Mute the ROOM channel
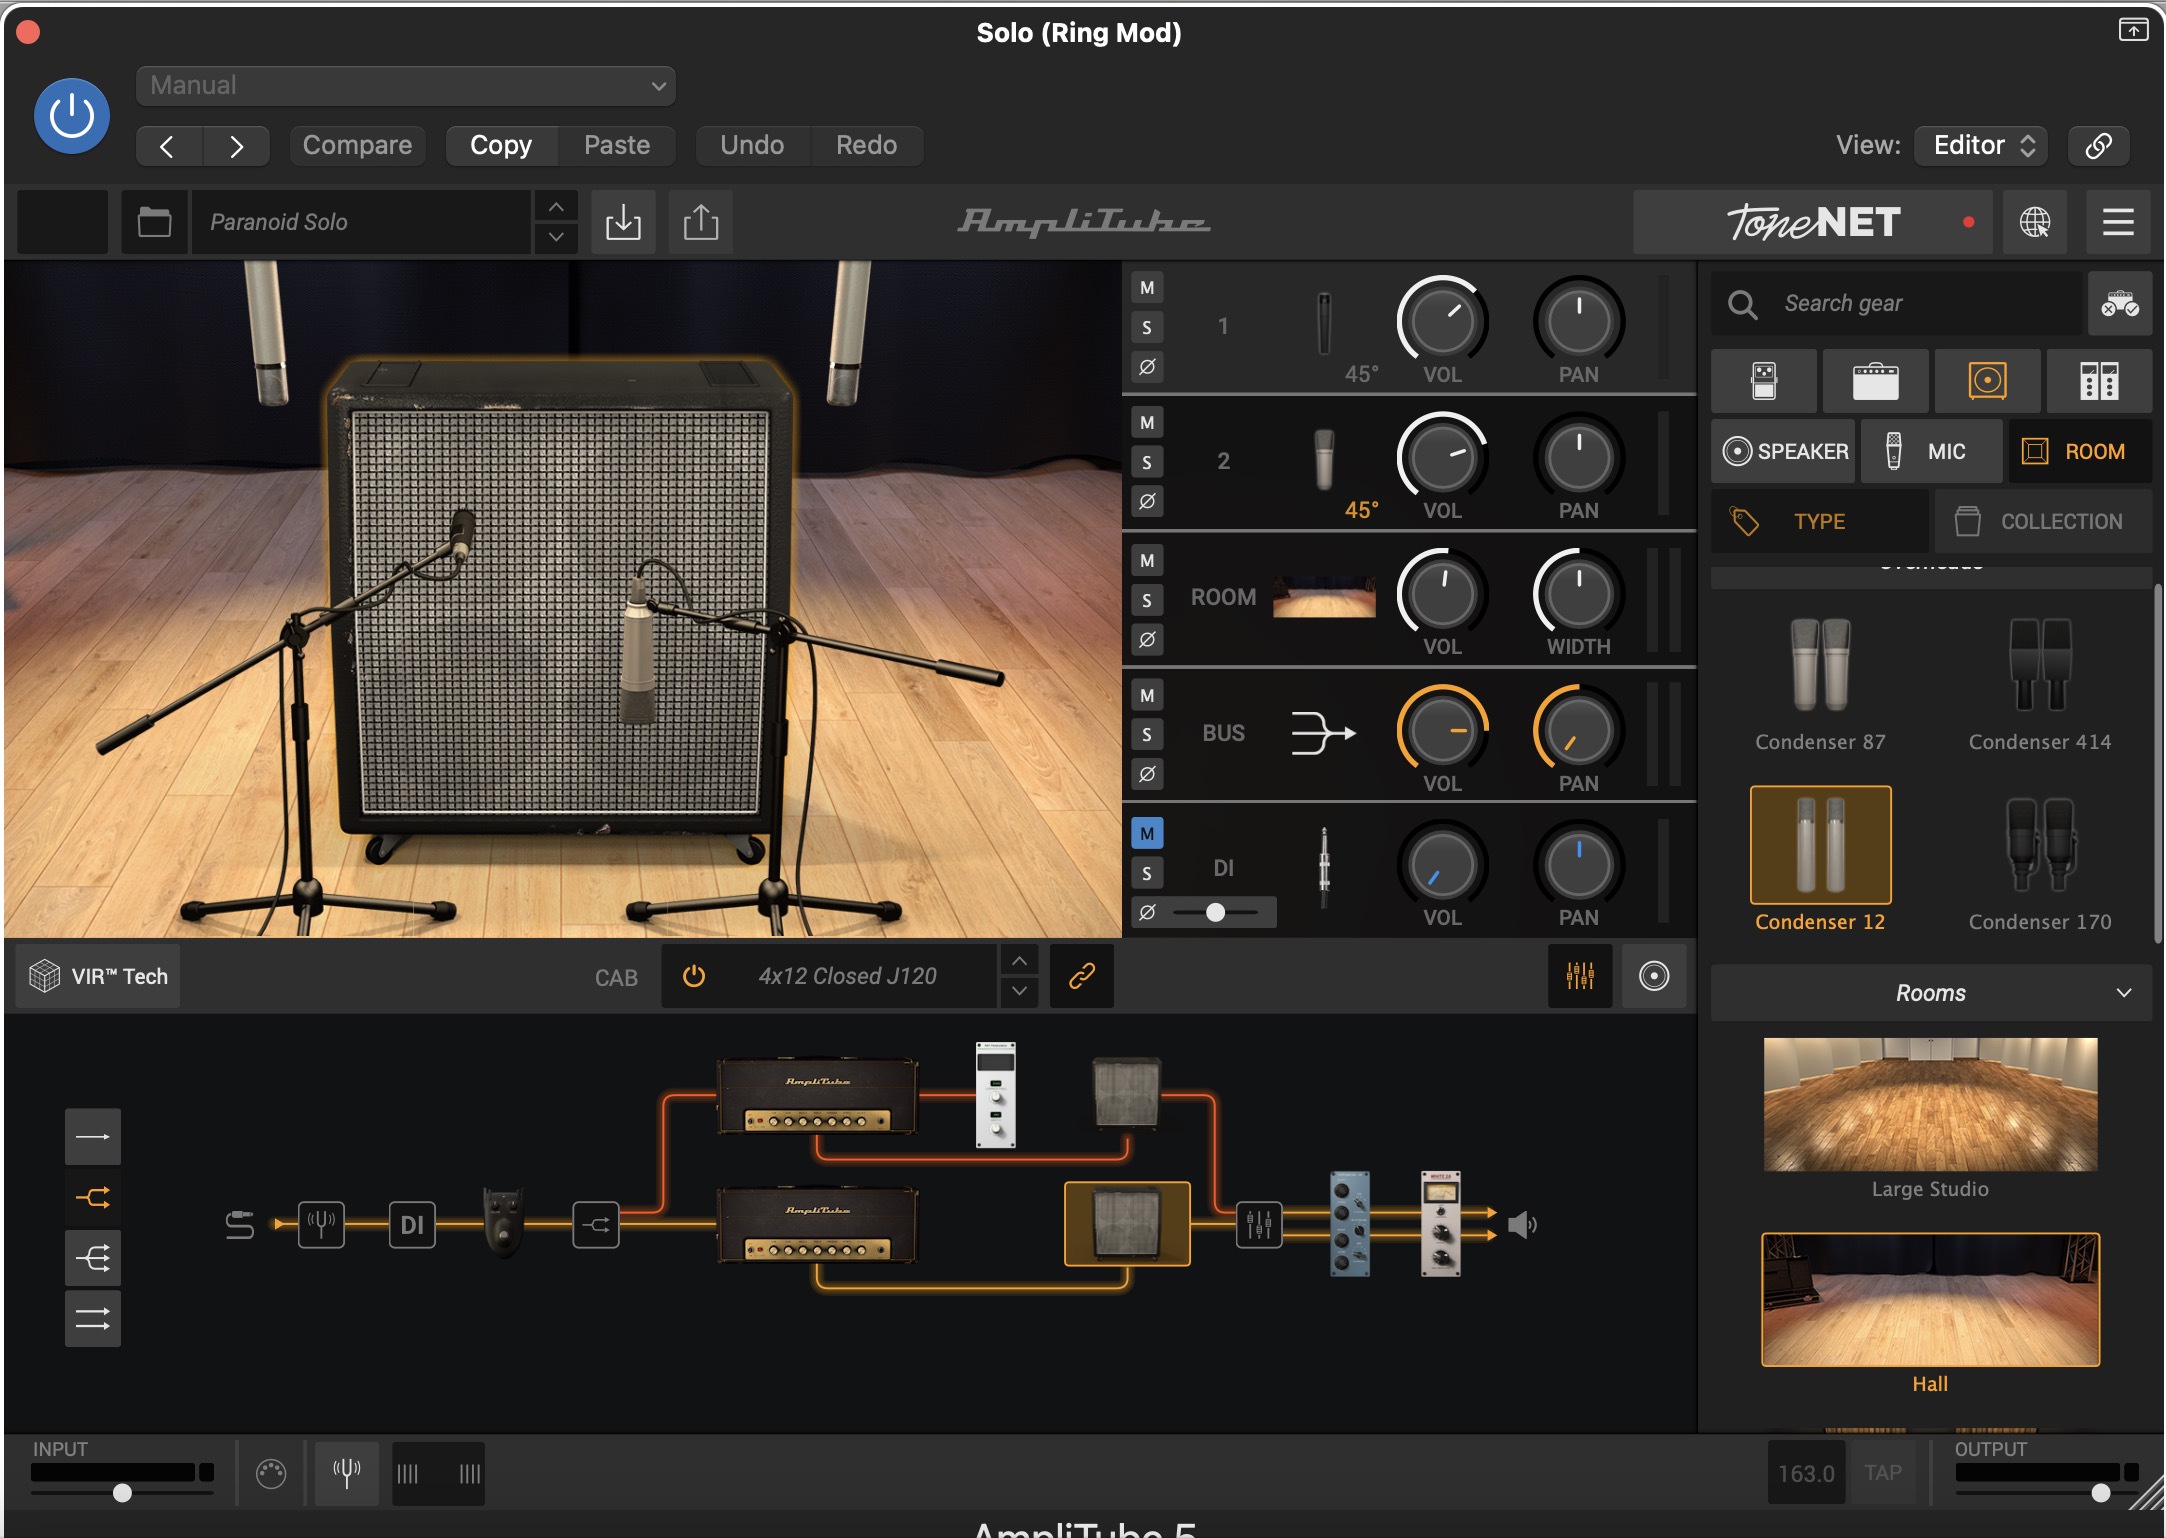This screenshot has height=1538, width=2166. [x=1147, y=561]
